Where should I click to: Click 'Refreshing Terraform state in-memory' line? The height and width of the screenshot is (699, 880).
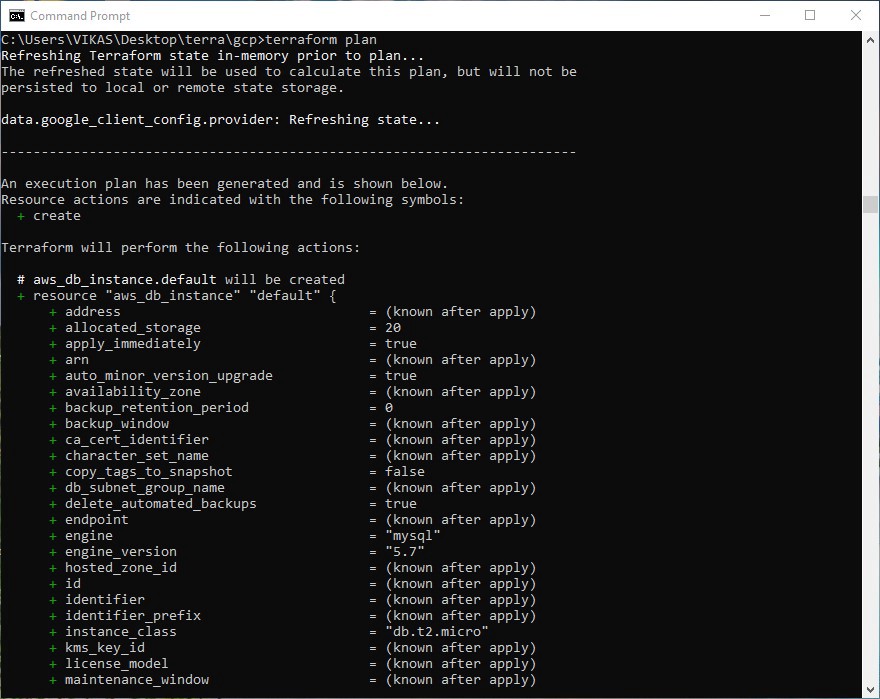click(212, 56)
